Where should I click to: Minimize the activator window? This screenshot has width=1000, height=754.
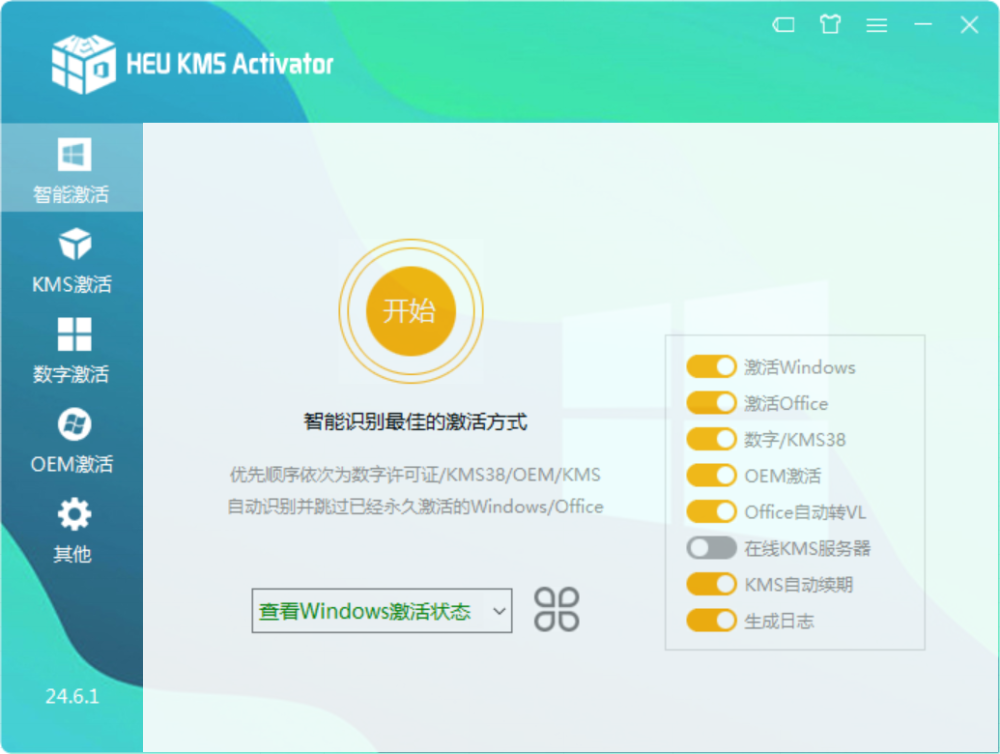[923, 25]
